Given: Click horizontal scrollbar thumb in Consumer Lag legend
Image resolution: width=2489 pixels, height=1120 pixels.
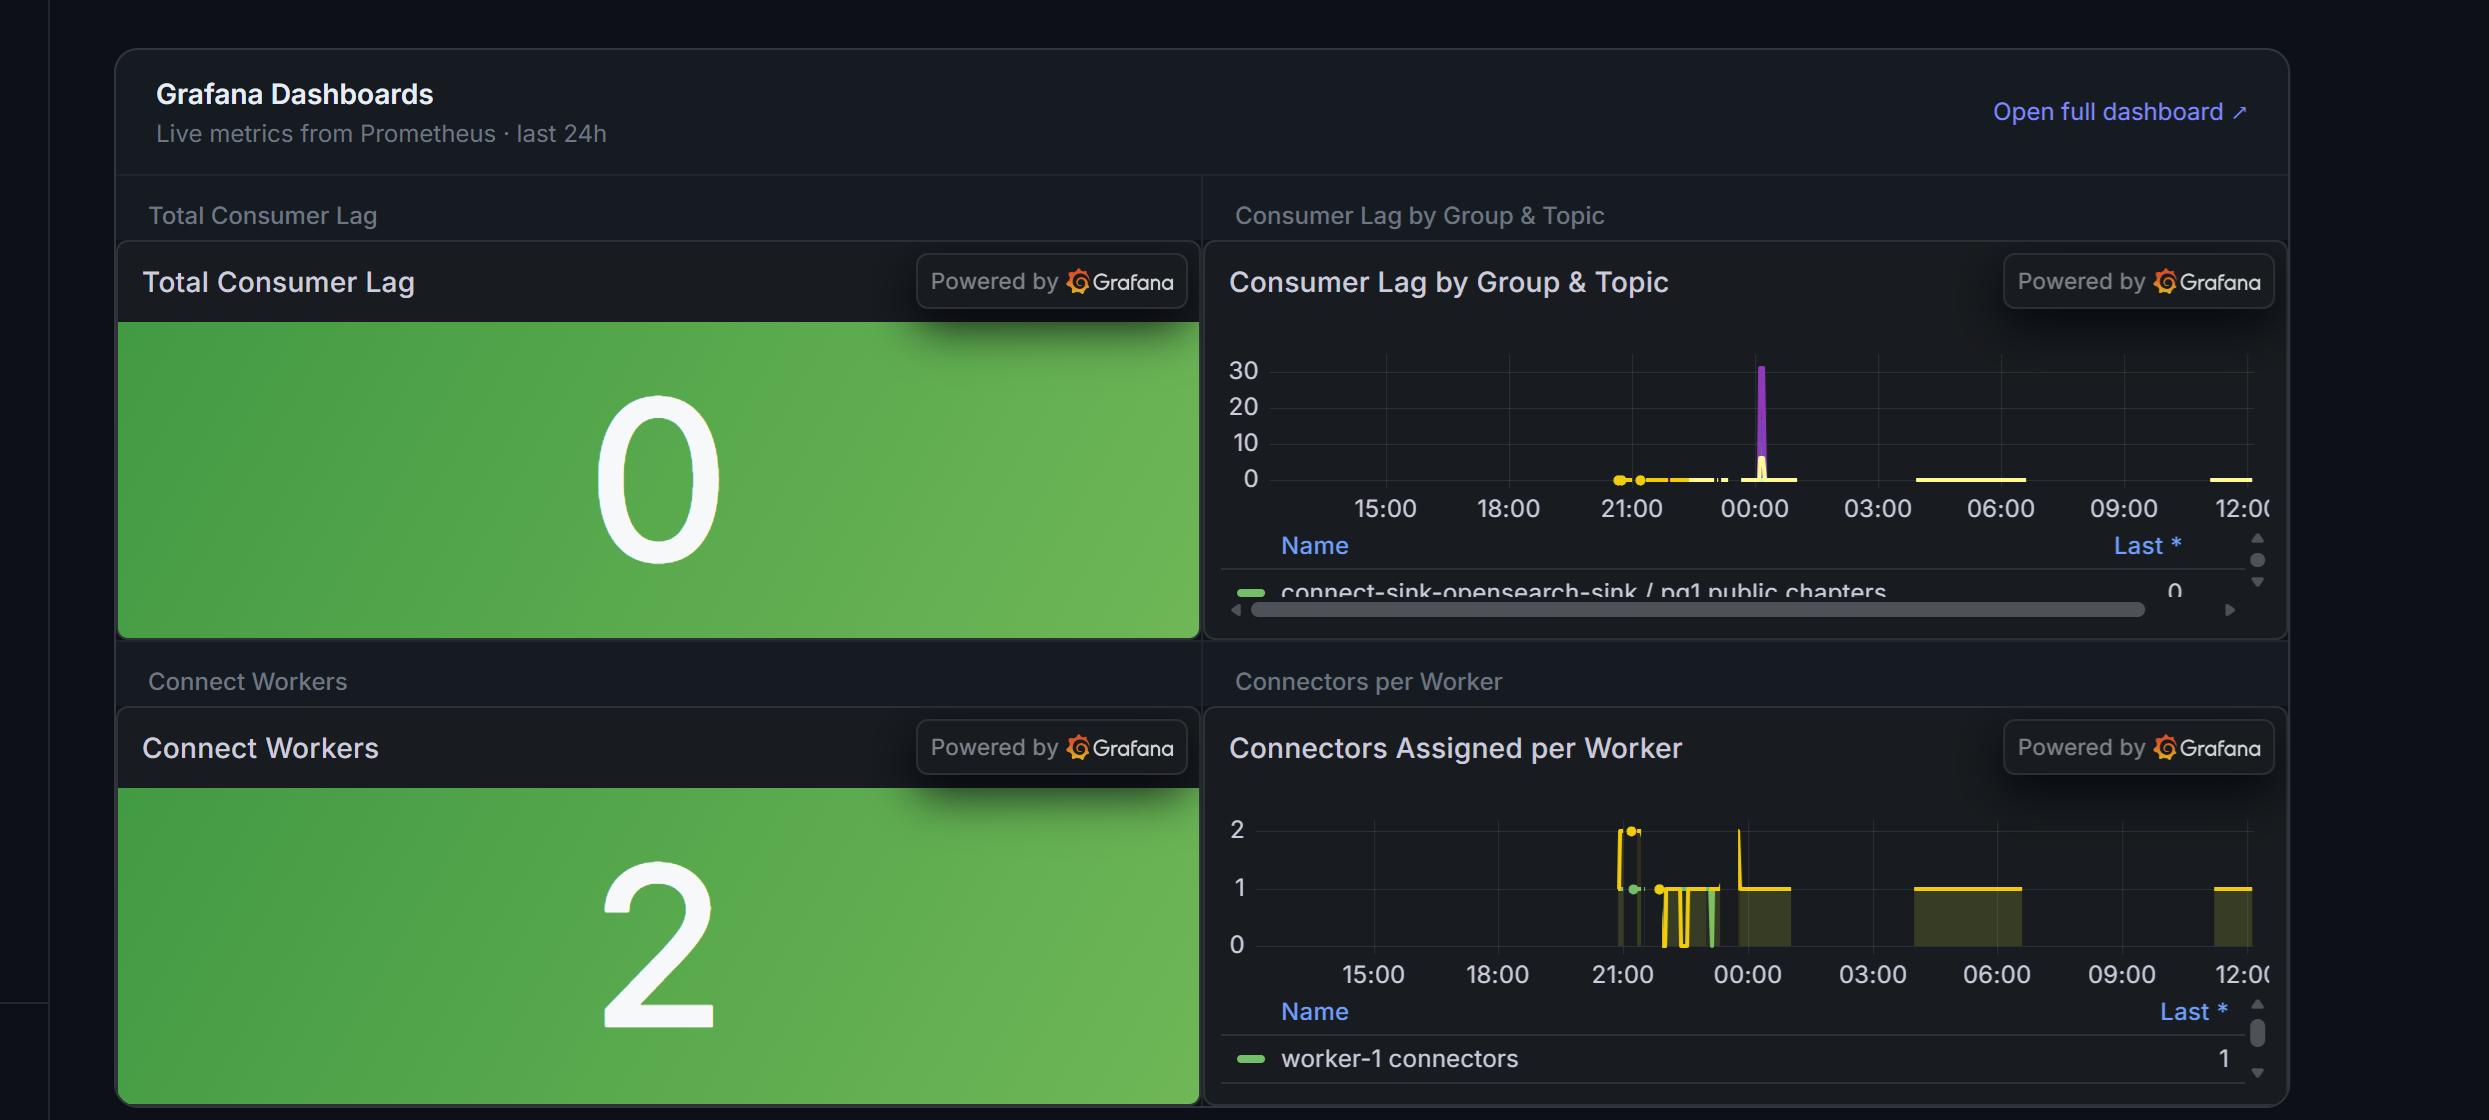Looking at the screenshot, I should point(1697,610).
